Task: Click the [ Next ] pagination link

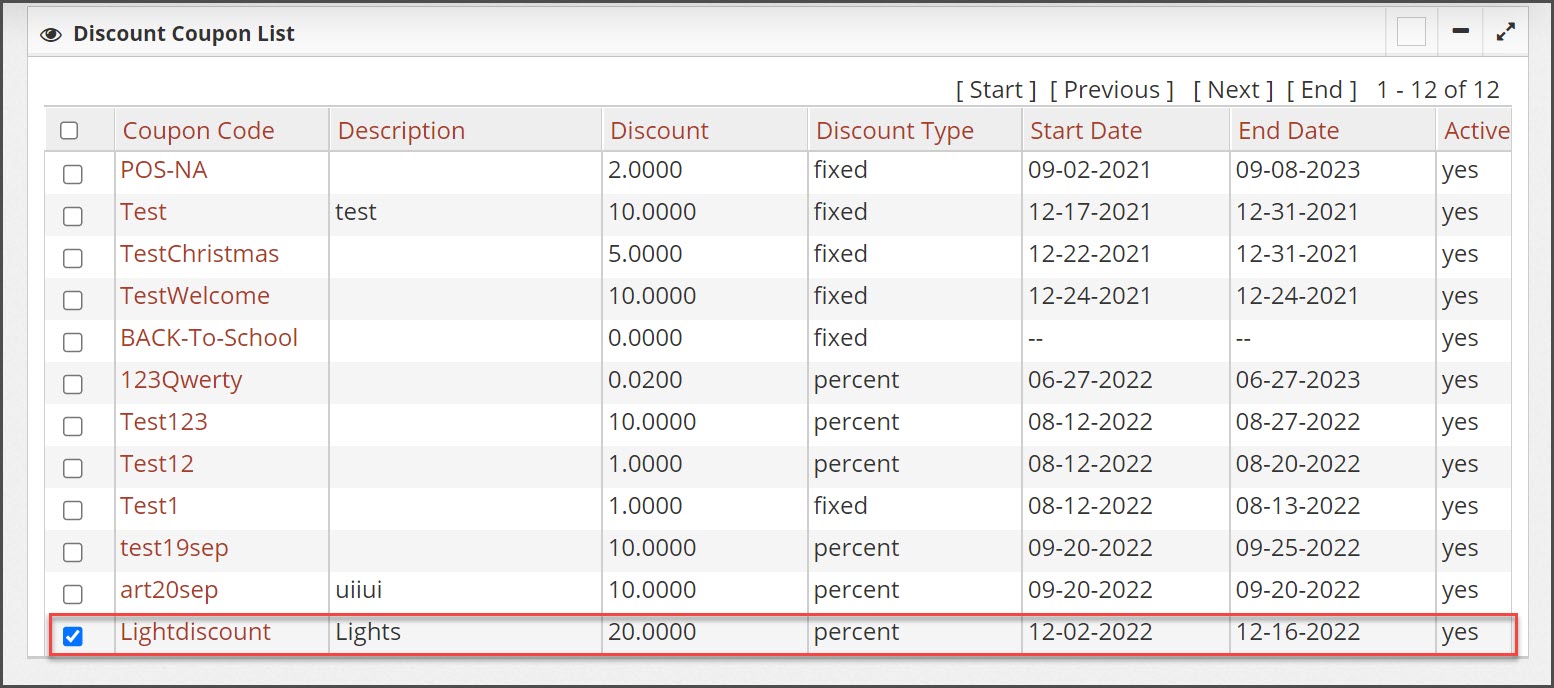Action: (x=1233, y=90)
